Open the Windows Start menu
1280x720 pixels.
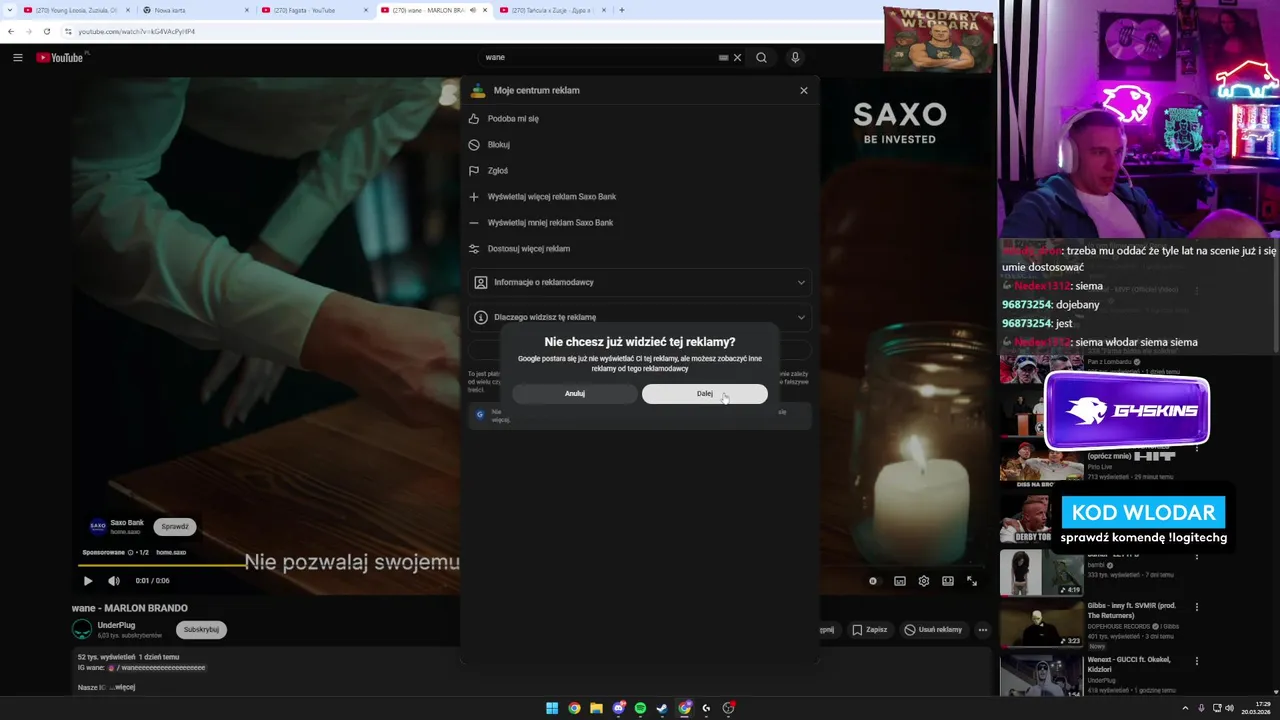coord(552,708)
